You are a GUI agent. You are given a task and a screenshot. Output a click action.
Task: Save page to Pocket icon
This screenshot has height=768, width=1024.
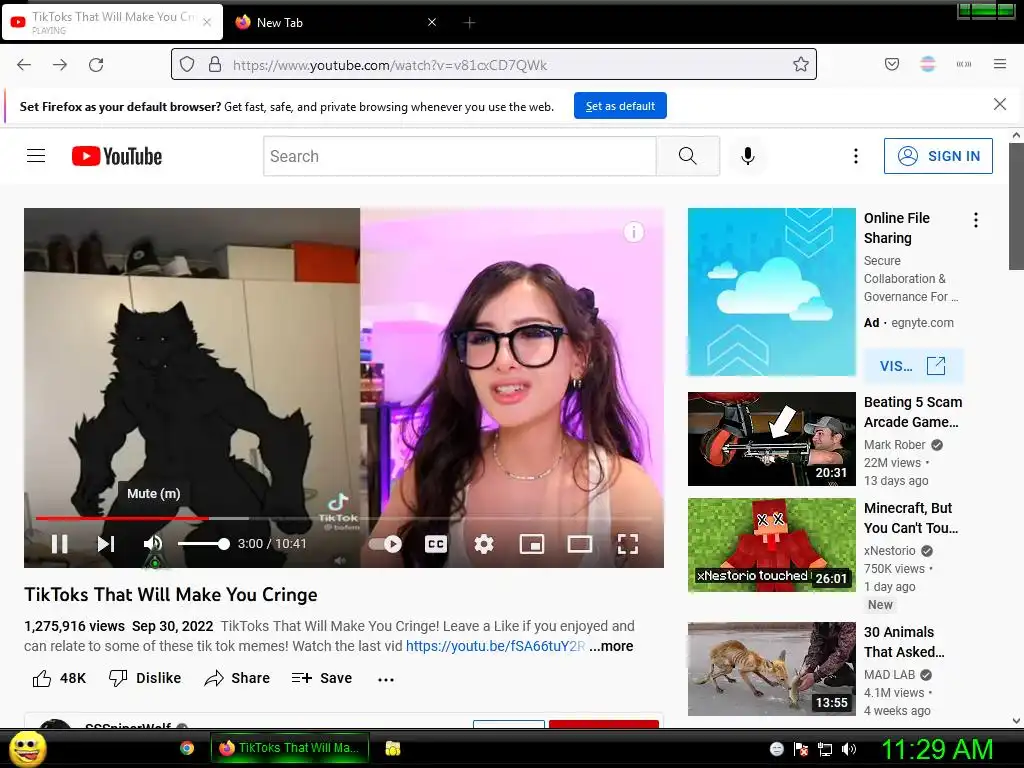point(892,64)
